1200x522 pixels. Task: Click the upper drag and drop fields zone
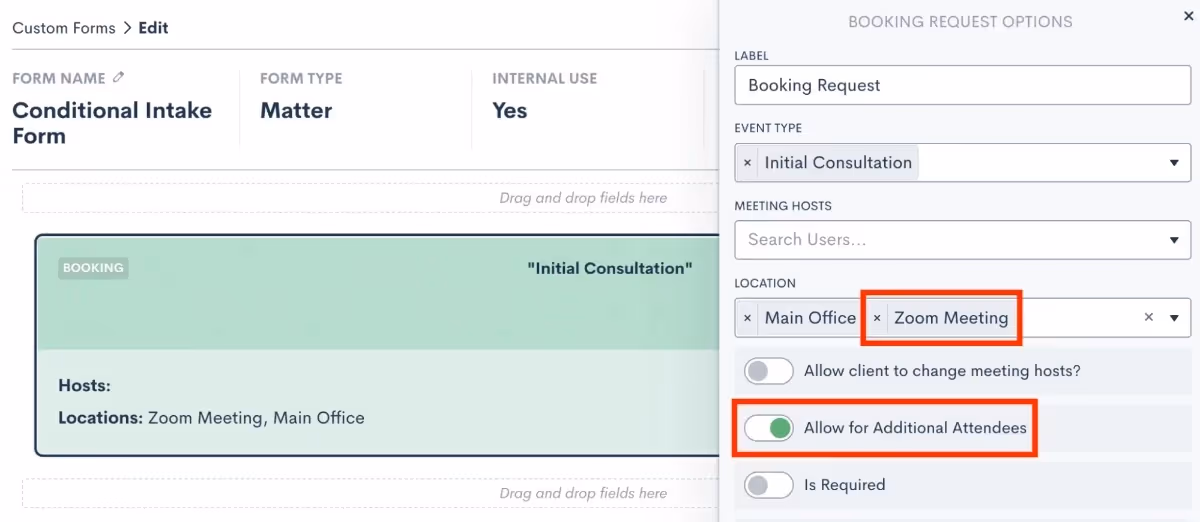click(371, 198)
